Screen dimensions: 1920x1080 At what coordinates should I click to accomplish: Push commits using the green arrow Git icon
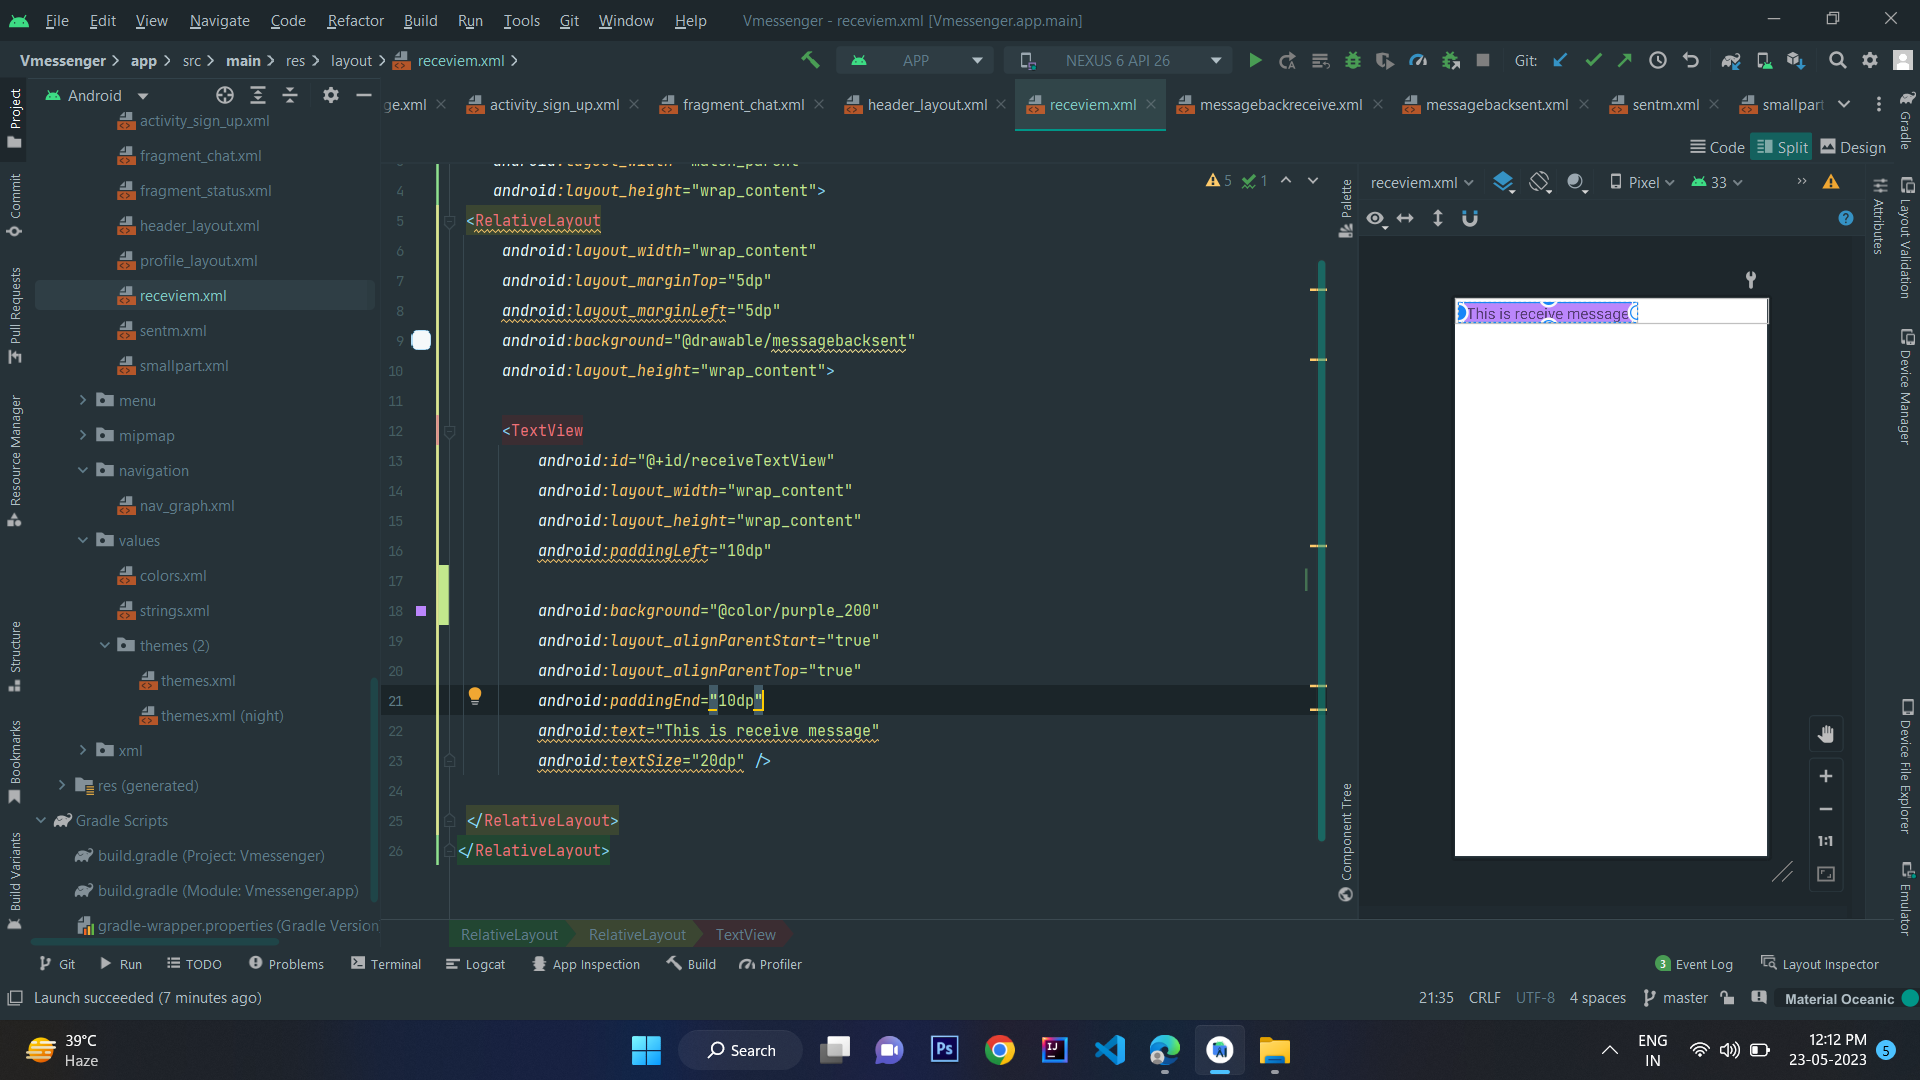pos(1626,60)
